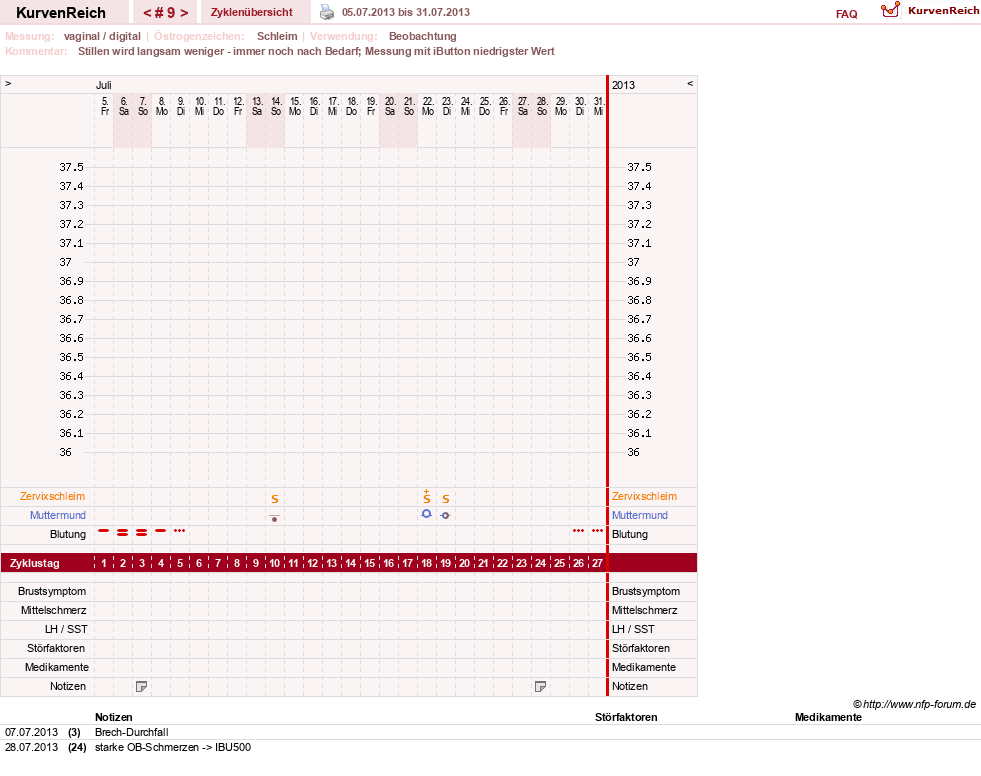Click the Medikamente column heading below chart
981x776 pixels.
tap(828, 717)
